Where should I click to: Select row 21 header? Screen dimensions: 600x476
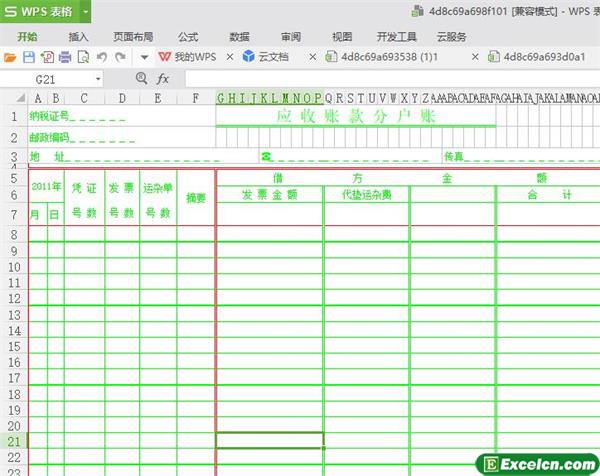click(14, 441)
